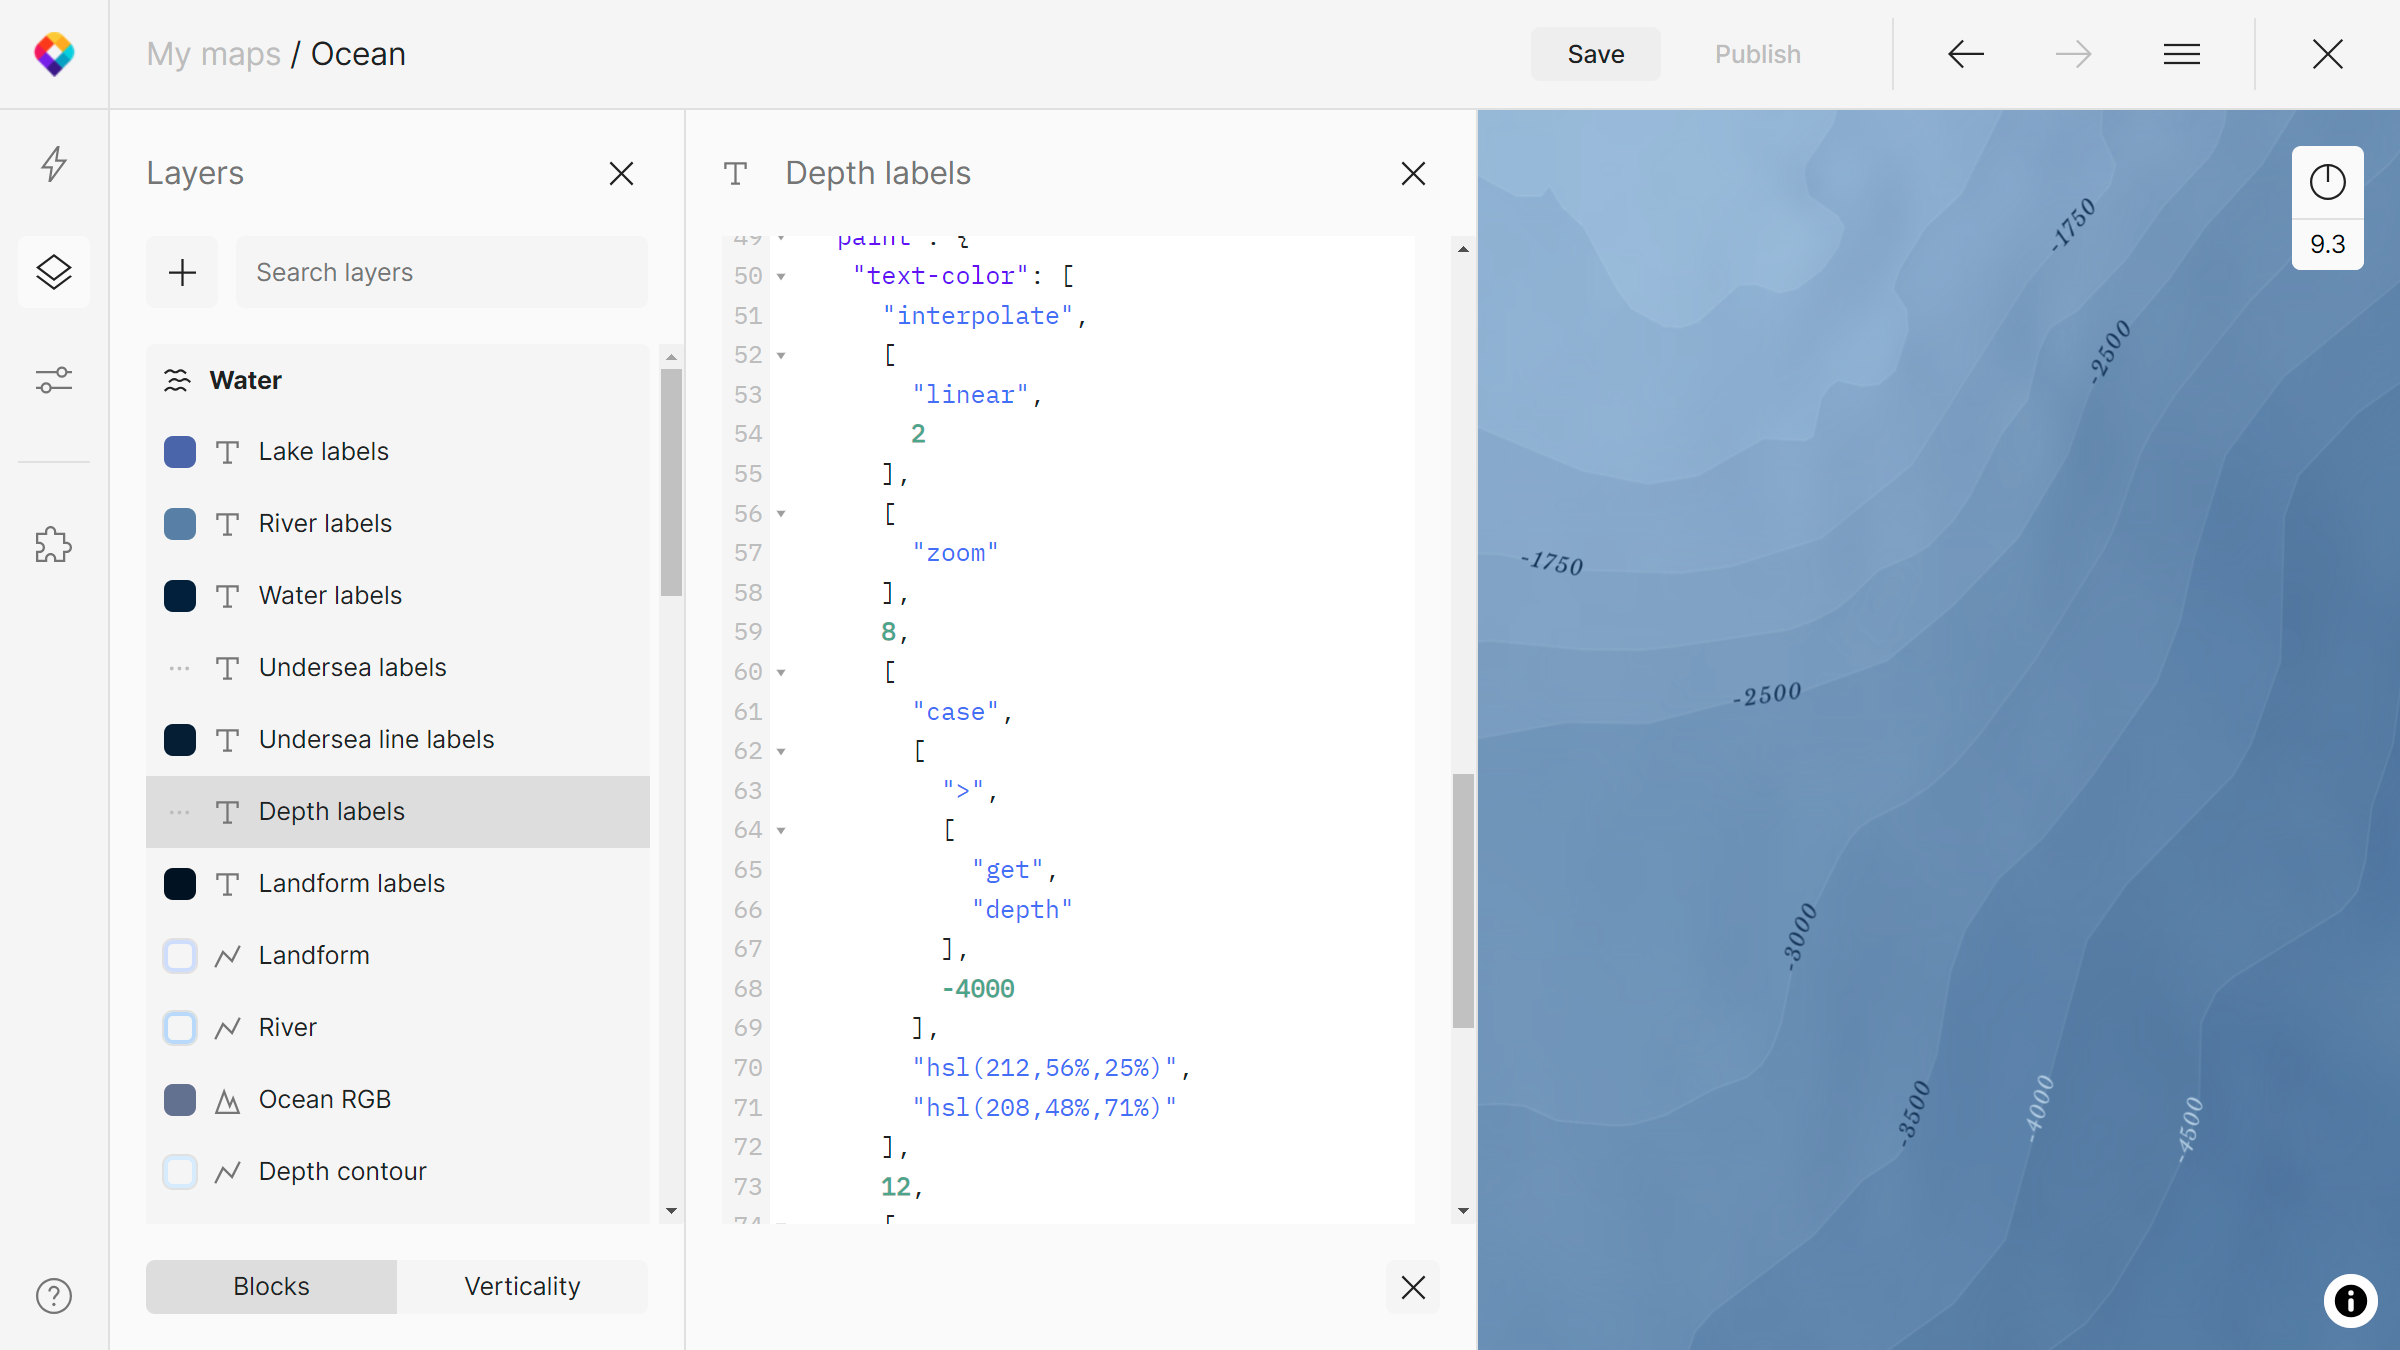The image size is (2400, 1350).
Task: Open the Layers stack sidebar icon
Action: click(54, 272)
